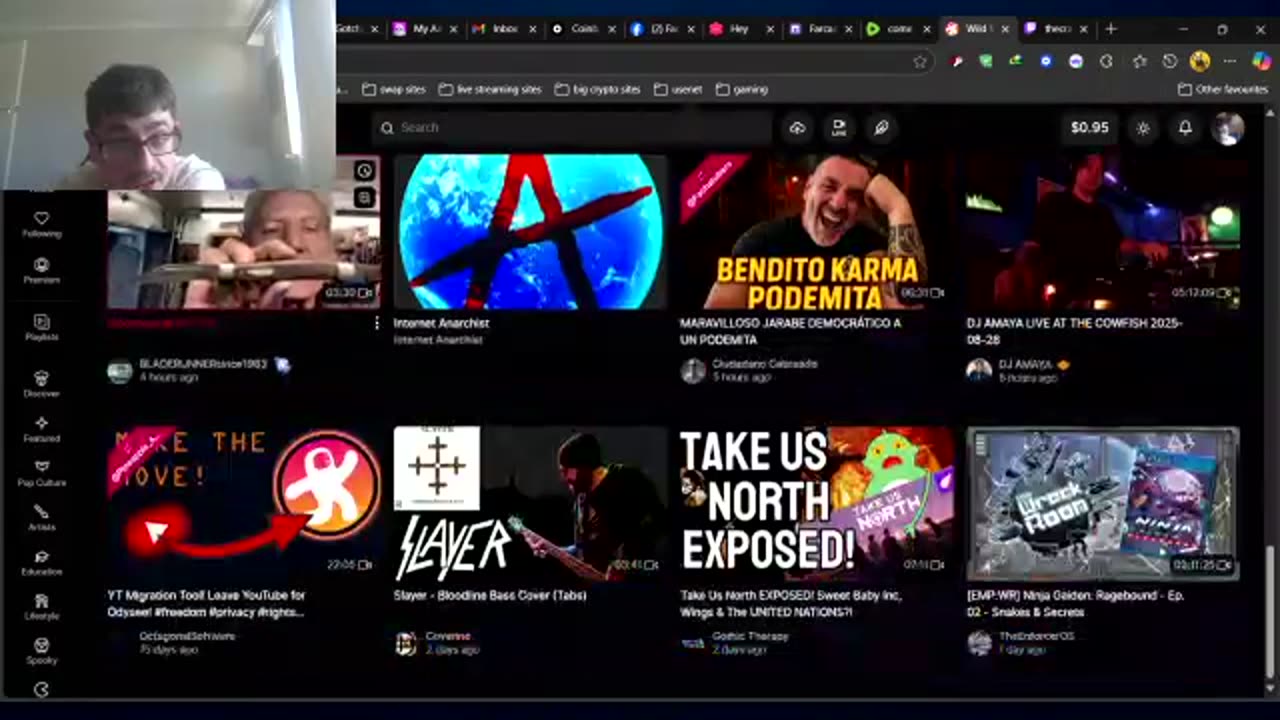This screenshot has width=1280, height=720.
Task: Open the Wreck Room Ninja Gaiden thumbnail
Action: (1103, 503)
